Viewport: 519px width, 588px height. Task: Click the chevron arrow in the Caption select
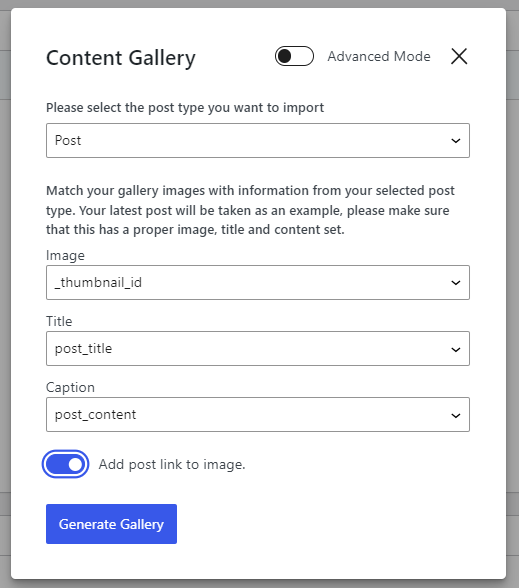click(x=456, y=416)
